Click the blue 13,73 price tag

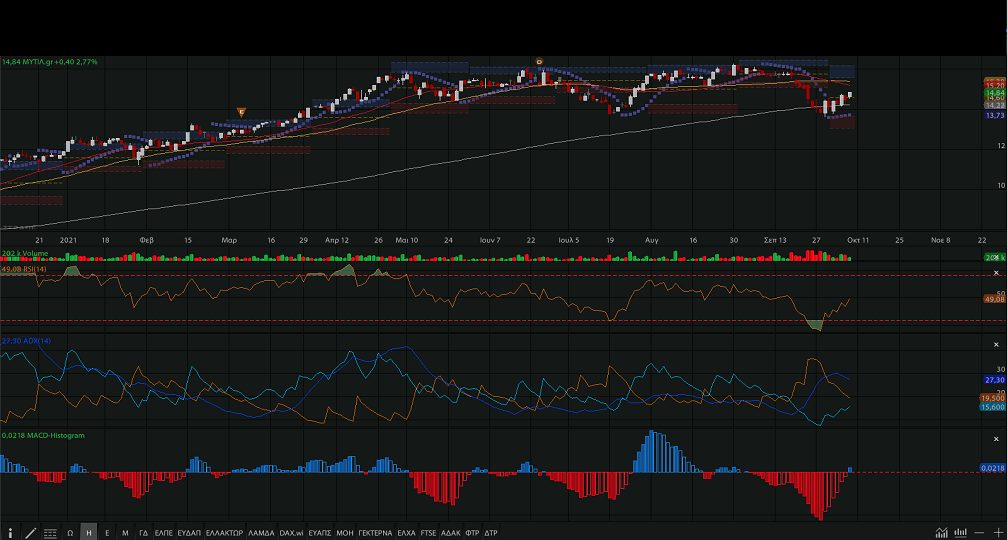pos(995,116)
